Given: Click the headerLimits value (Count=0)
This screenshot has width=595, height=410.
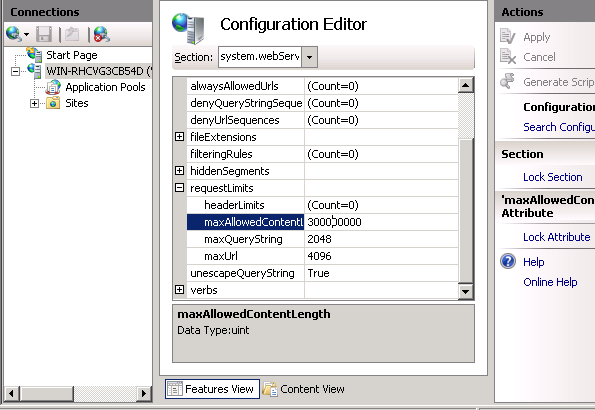Looking at the screenshot, I should tap(333, 205).
